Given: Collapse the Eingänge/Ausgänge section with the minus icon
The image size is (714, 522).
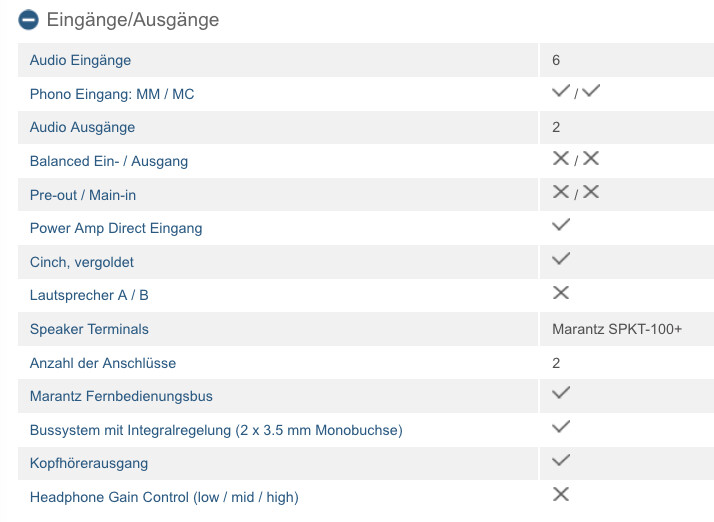Looking at the screenshot, I should pyautogui.click(x=28, y=20).
